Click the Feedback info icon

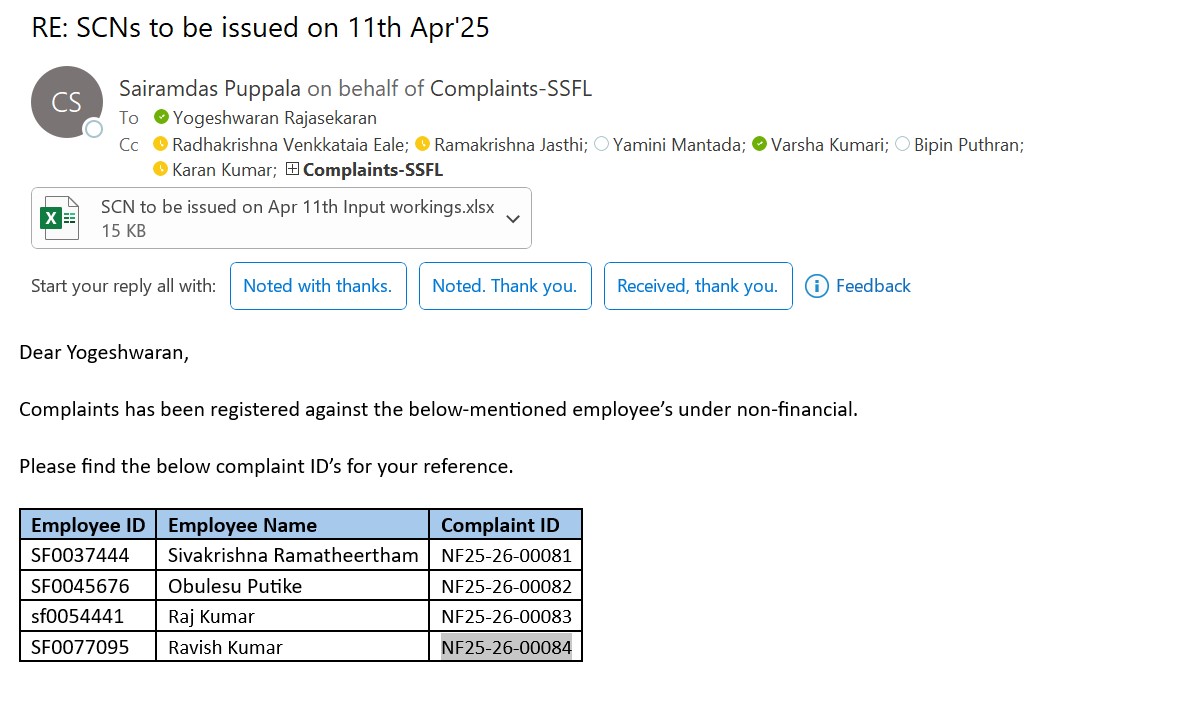(x=817, y=286)
